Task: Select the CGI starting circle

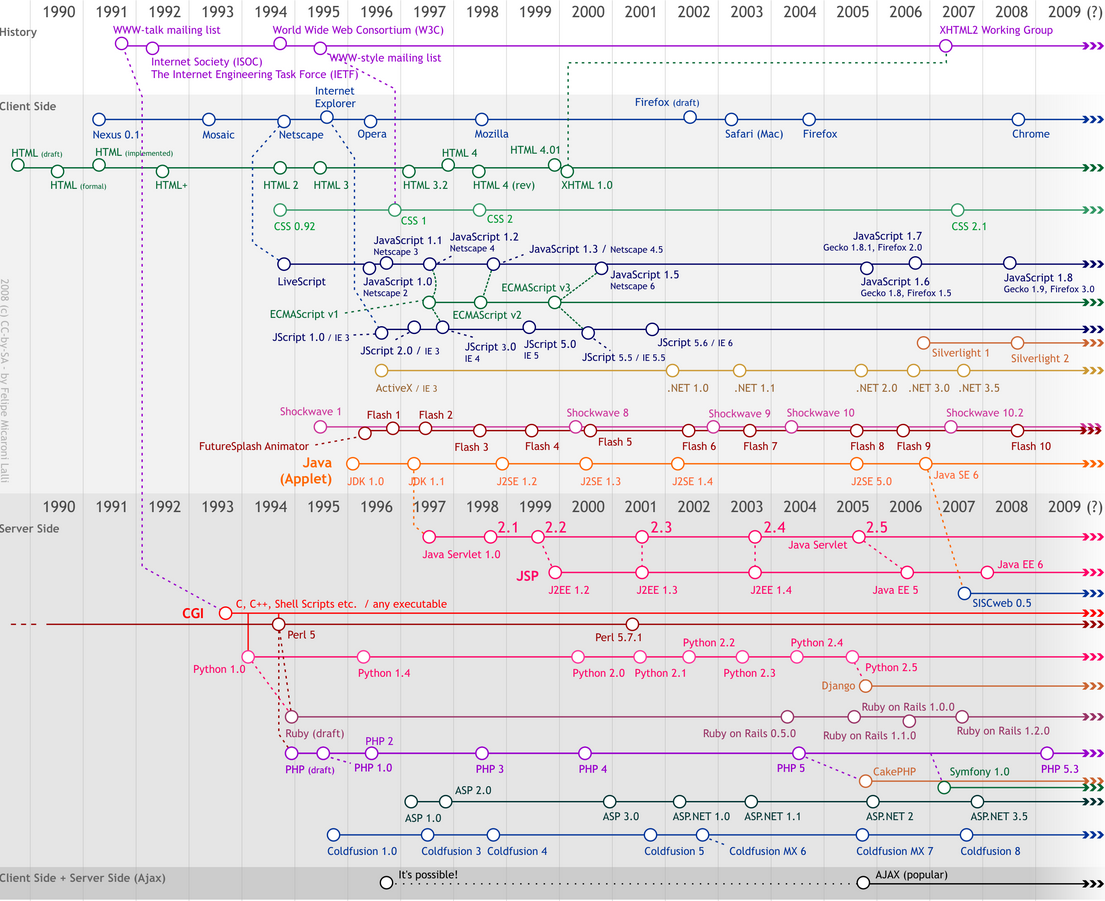Action: click(226, 613)
